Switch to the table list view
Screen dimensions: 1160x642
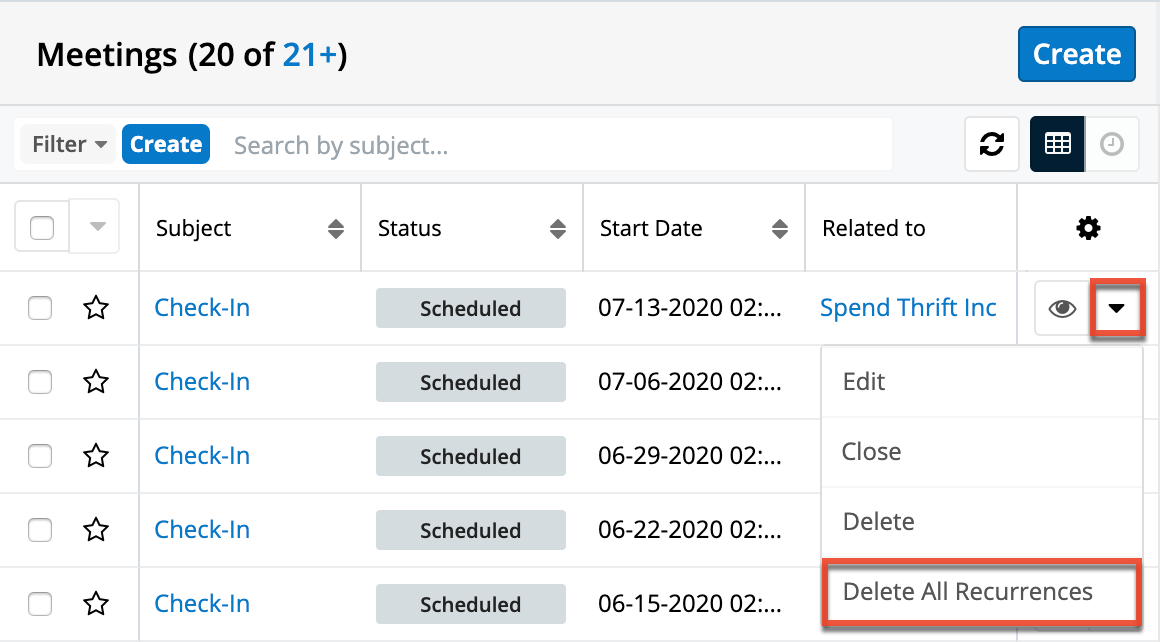tap(1057, 144)
